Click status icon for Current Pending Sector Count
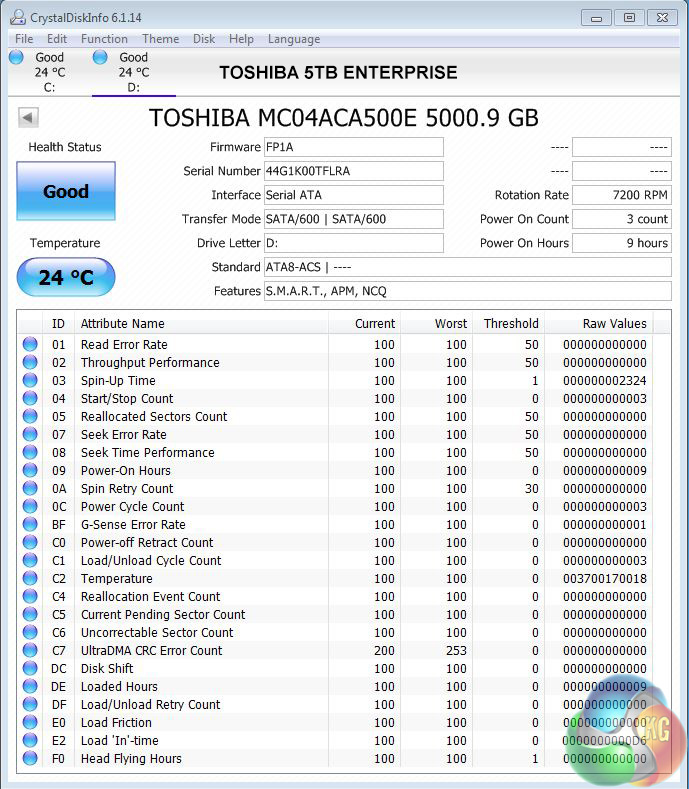689x789 pixels. tap(30, 614)
